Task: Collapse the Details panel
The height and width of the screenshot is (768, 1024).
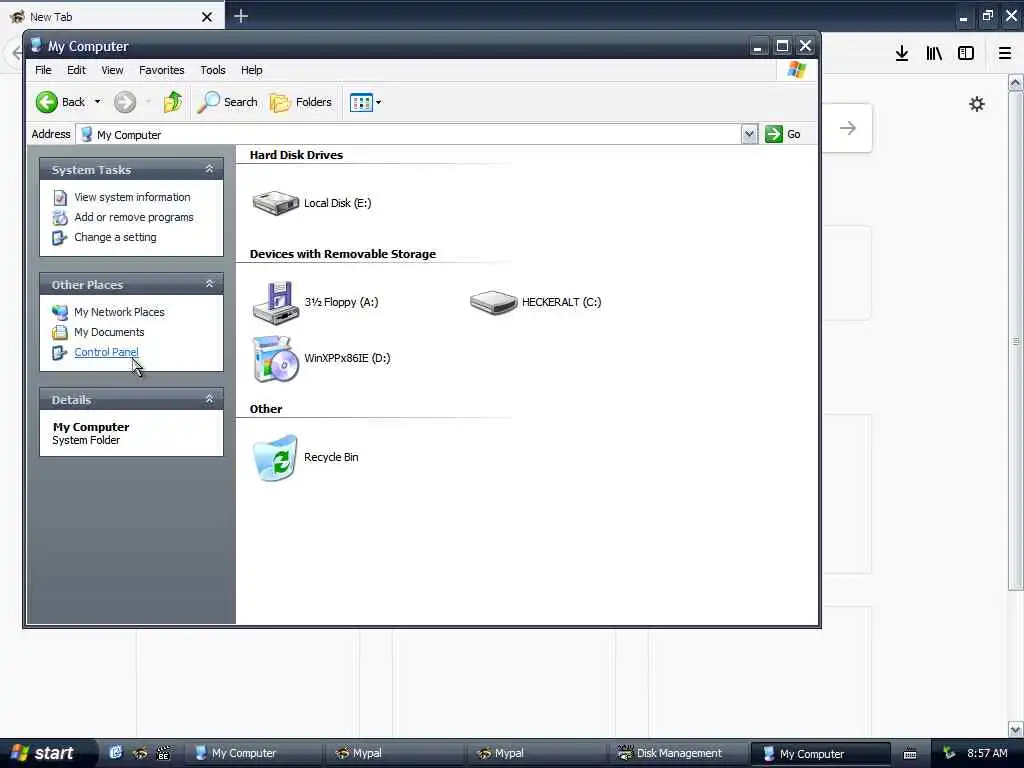Action: (209, 399)
